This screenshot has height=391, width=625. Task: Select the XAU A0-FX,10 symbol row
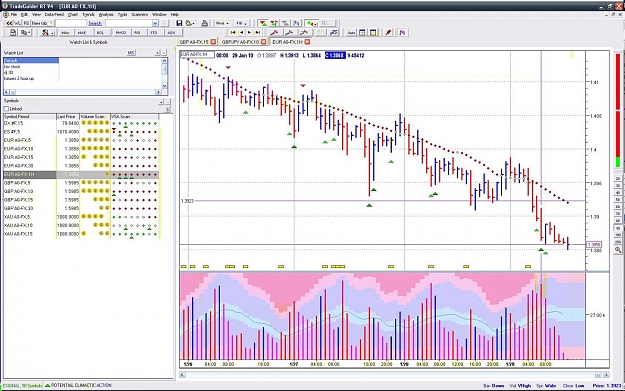81,225
